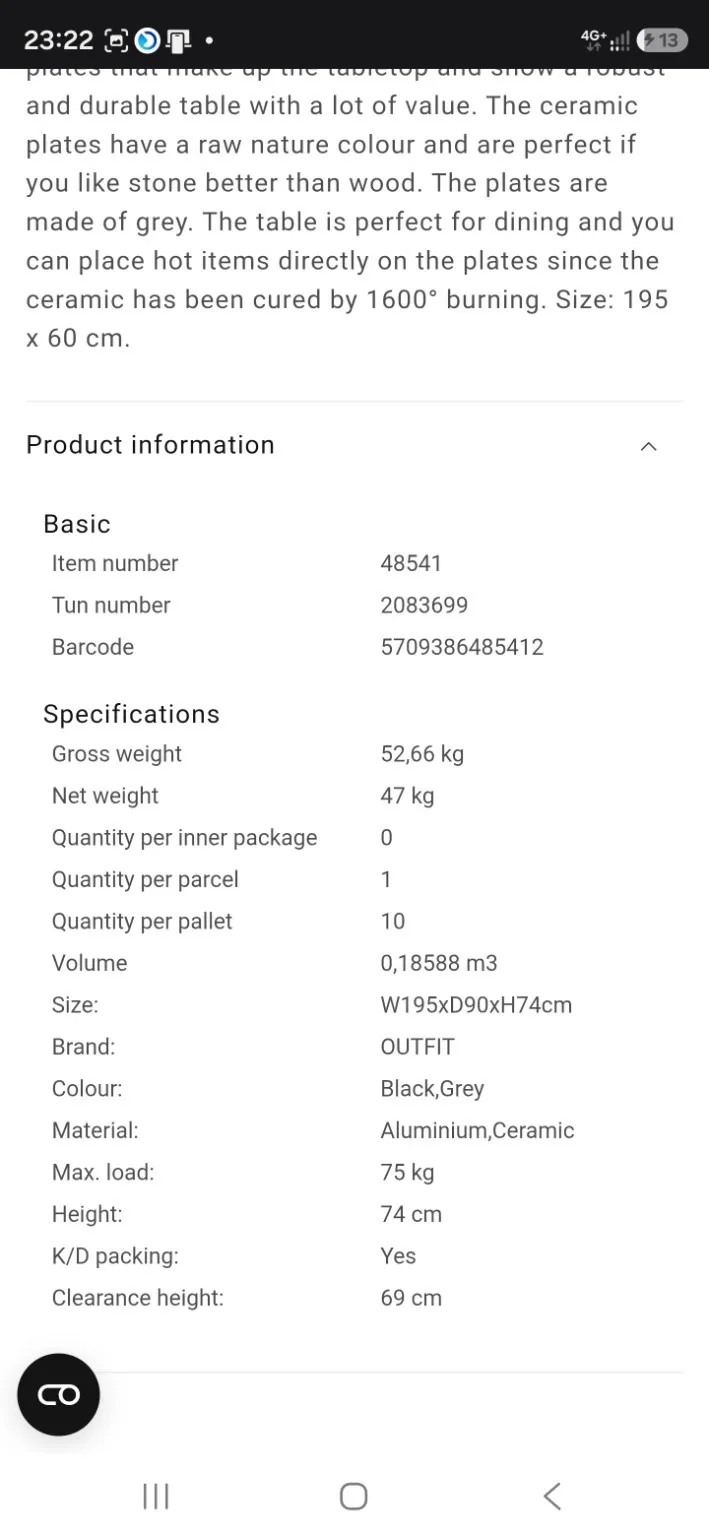Tap the Android home button

(354, 1496)
